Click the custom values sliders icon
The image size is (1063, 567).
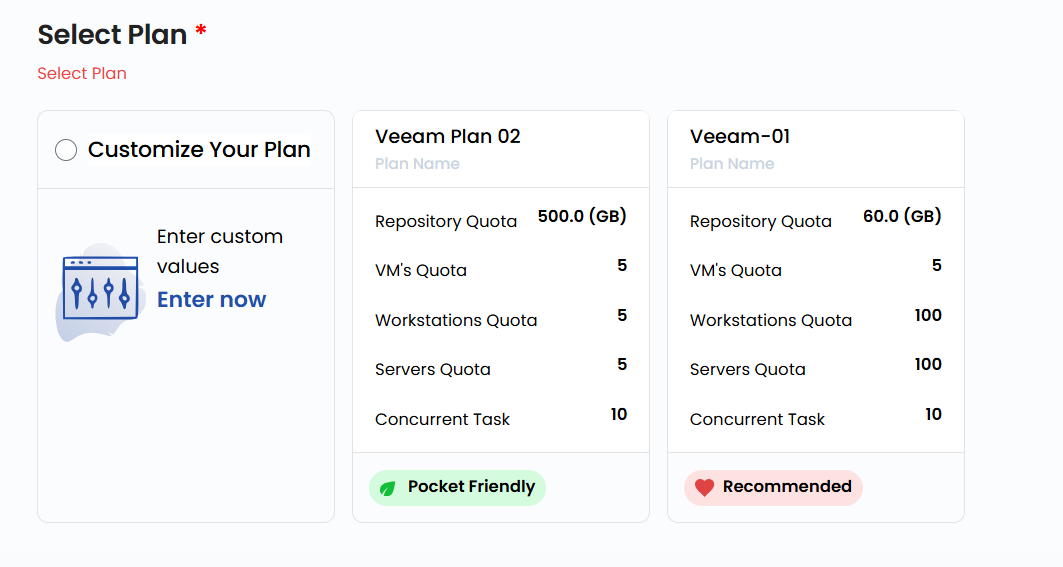point(99,290)
